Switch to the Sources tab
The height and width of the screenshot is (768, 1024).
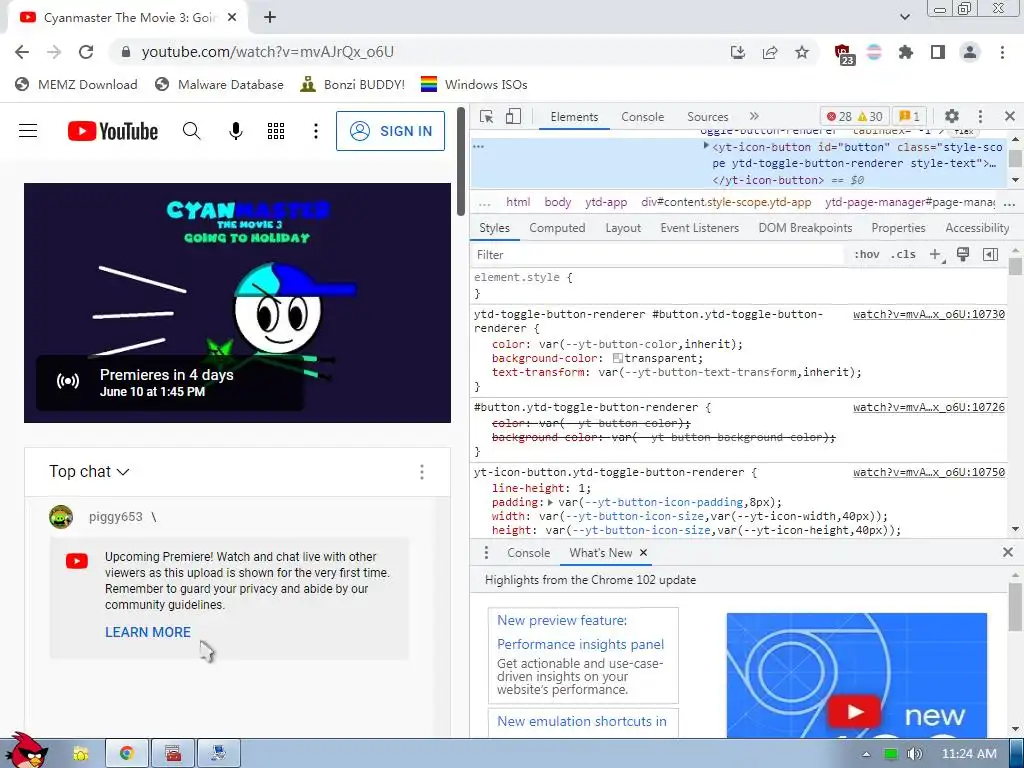click(707, 117)
